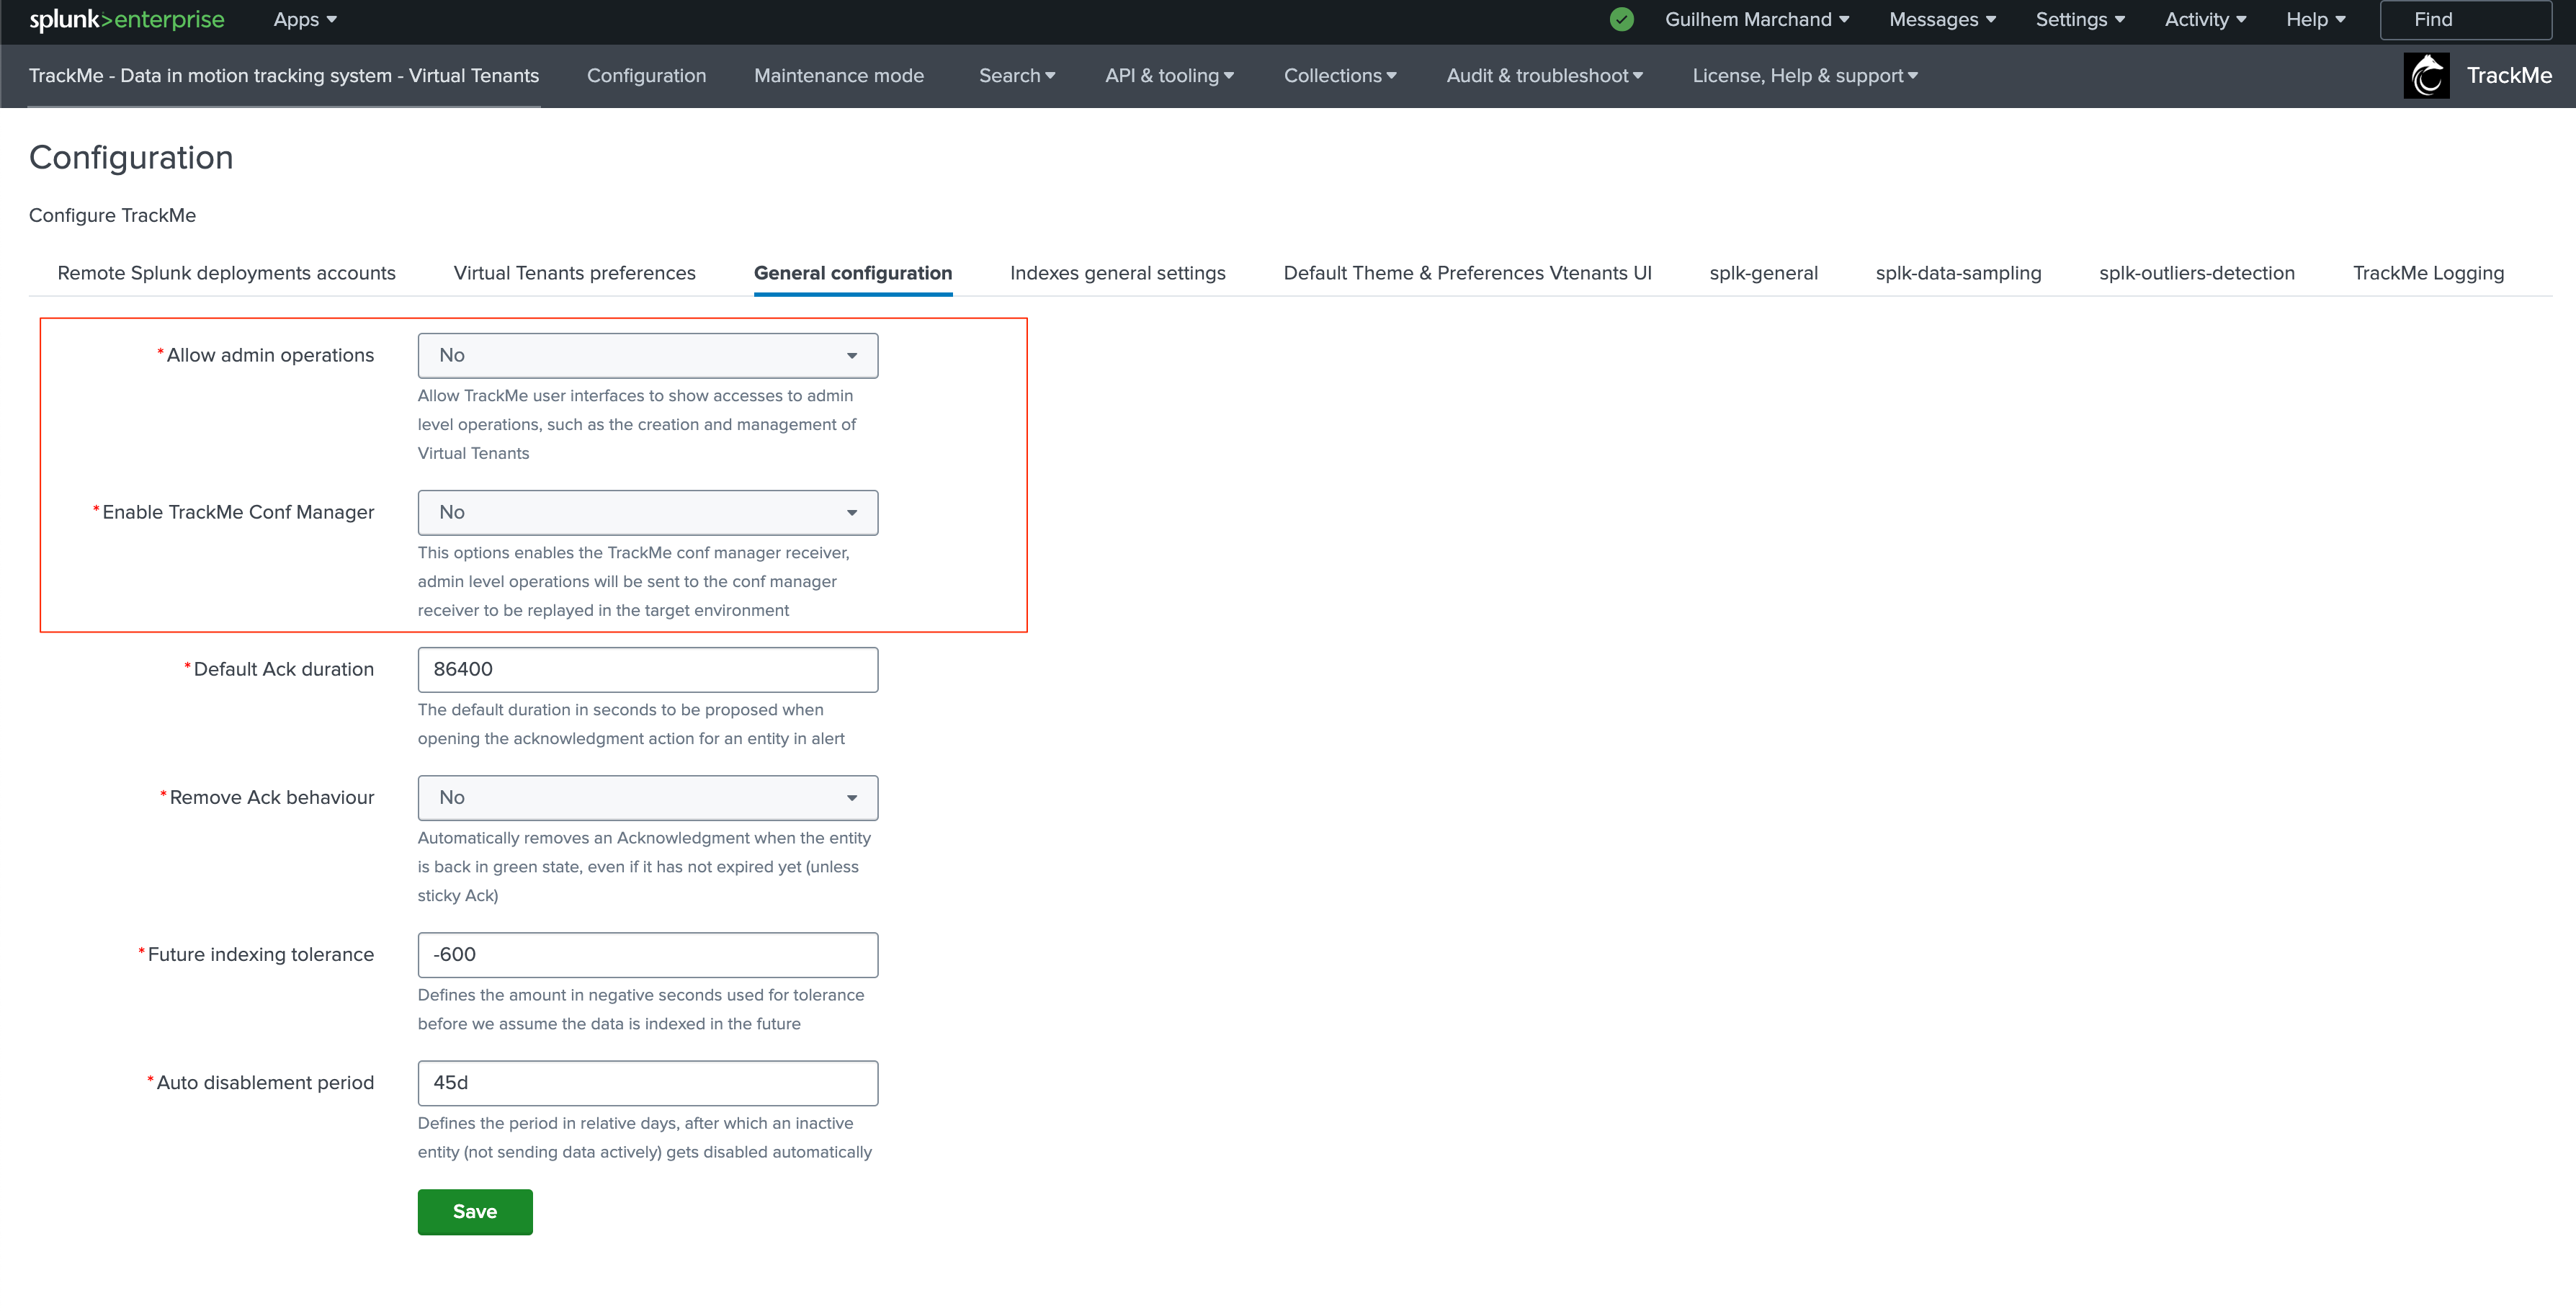Click the green health status checkmark icon
The height and width of the screenshot is (1311, 2576).
pos(1621,19)
